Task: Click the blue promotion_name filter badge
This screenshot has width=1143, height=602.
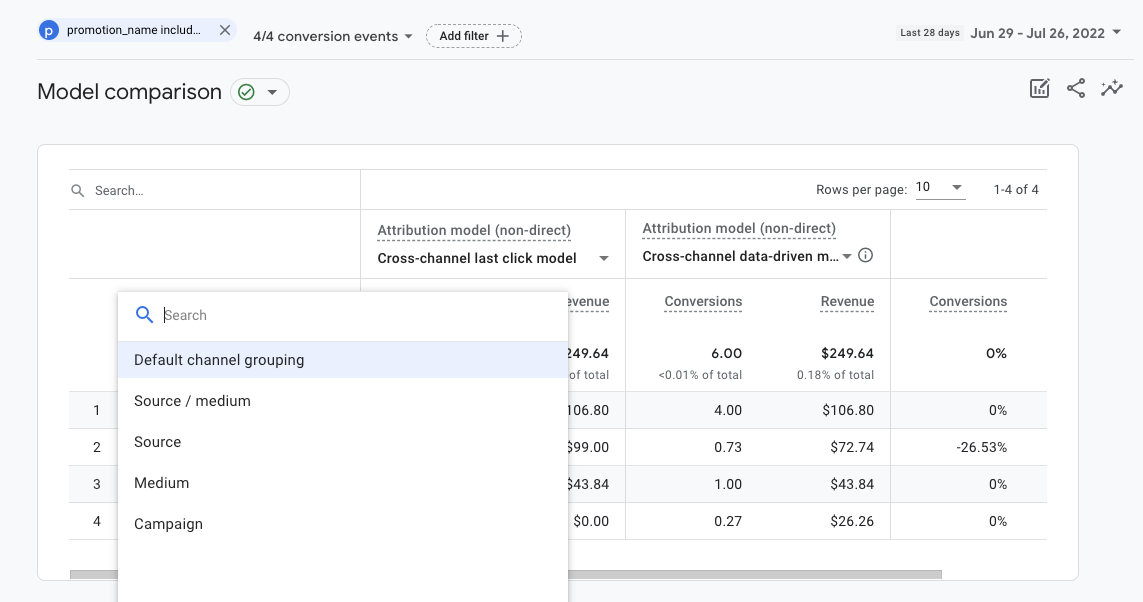Action: click(48, 31)
